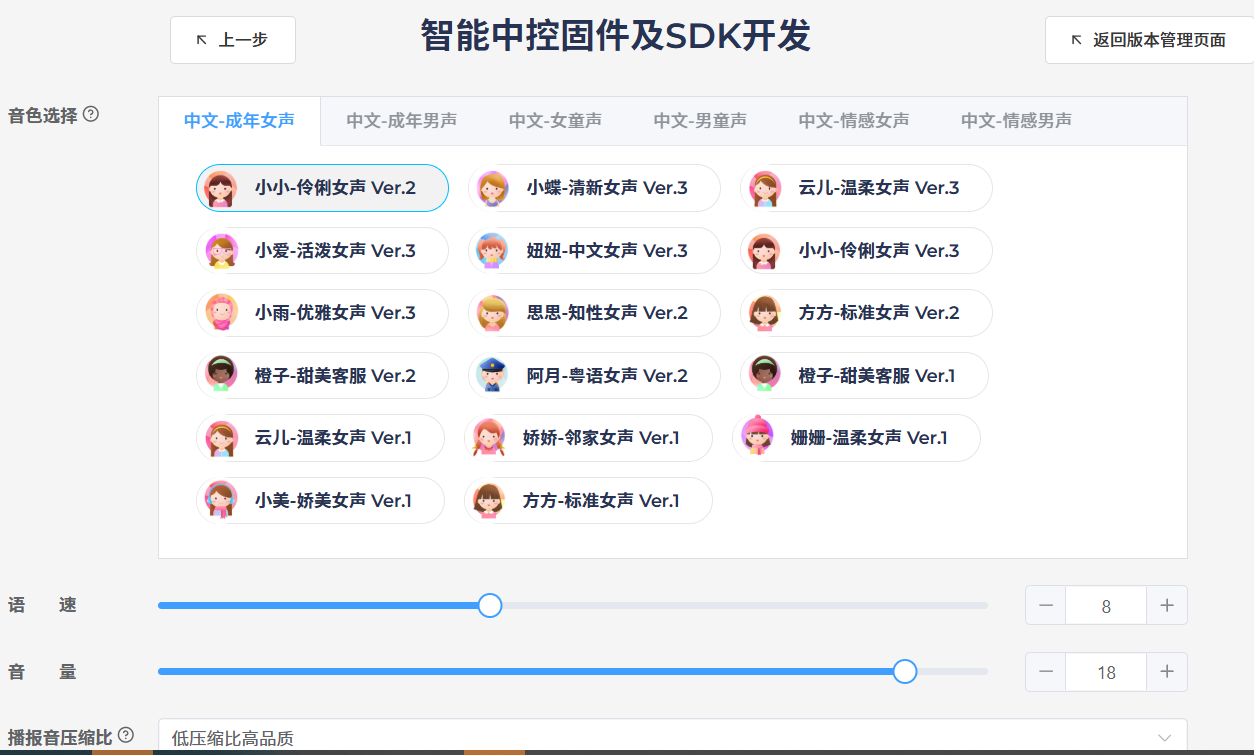Viewport: 1254px width, 755px height.
Task: Select the 小爱-活泼女声 Ver.3 voice option
Action: [322, 251]
